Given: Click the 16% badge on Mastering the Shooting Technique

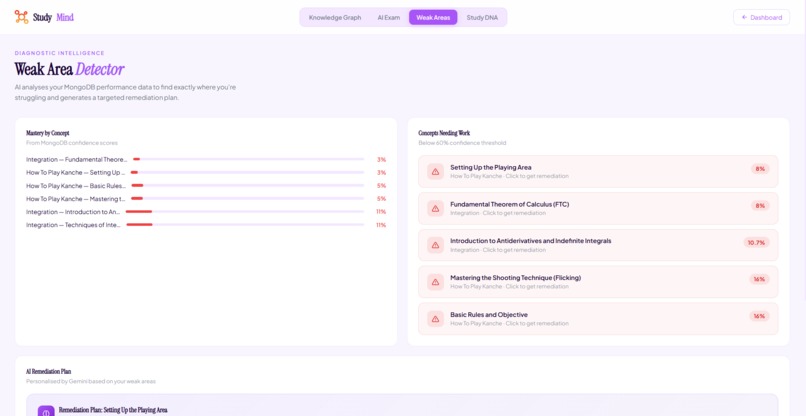Looking at the screenshot, I should point(759,279).
